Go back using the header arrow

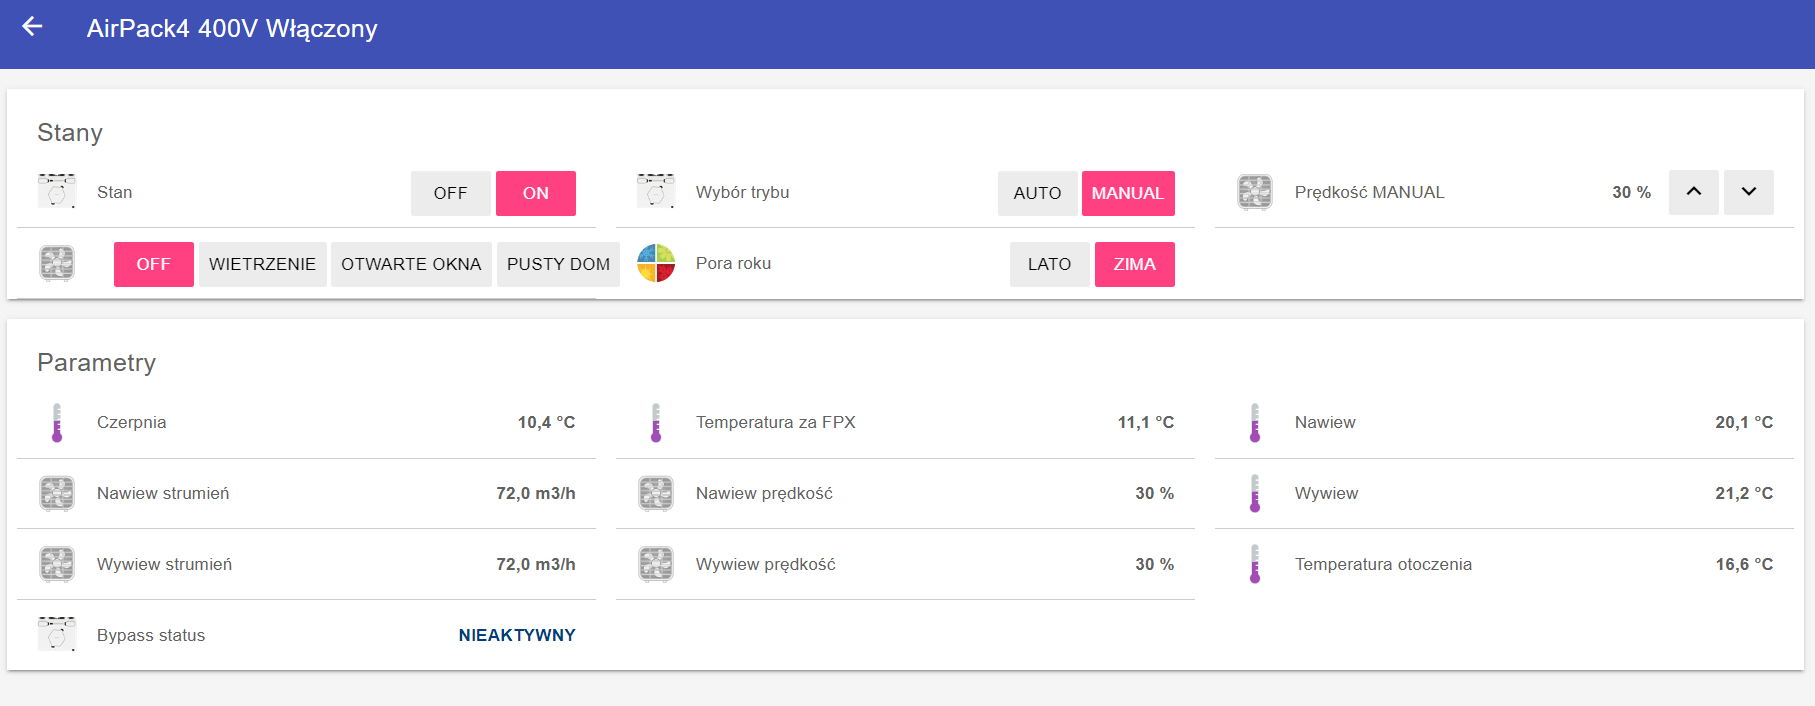[x=32, y=27]
